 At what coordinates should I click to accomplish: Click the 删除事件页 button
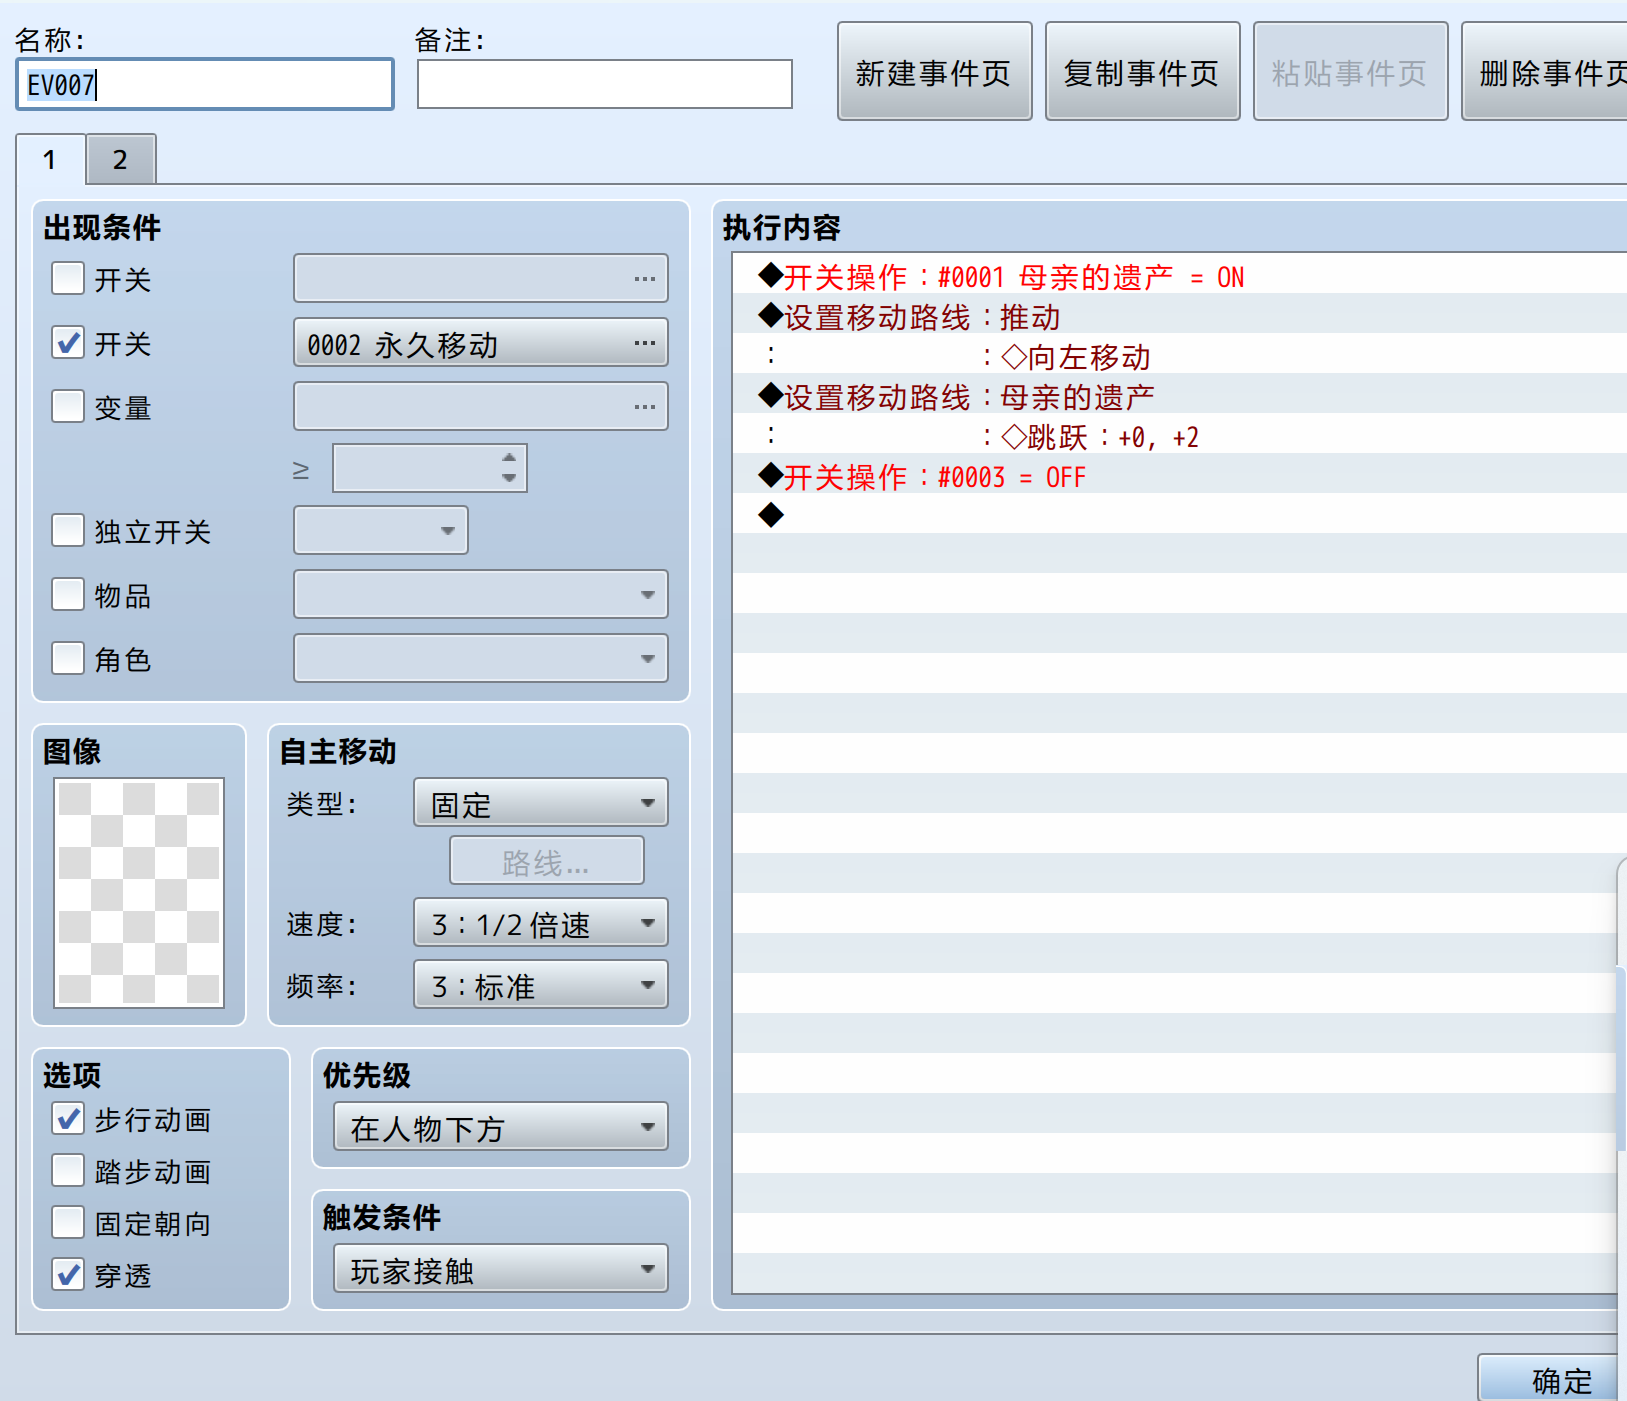[1545, 72]
